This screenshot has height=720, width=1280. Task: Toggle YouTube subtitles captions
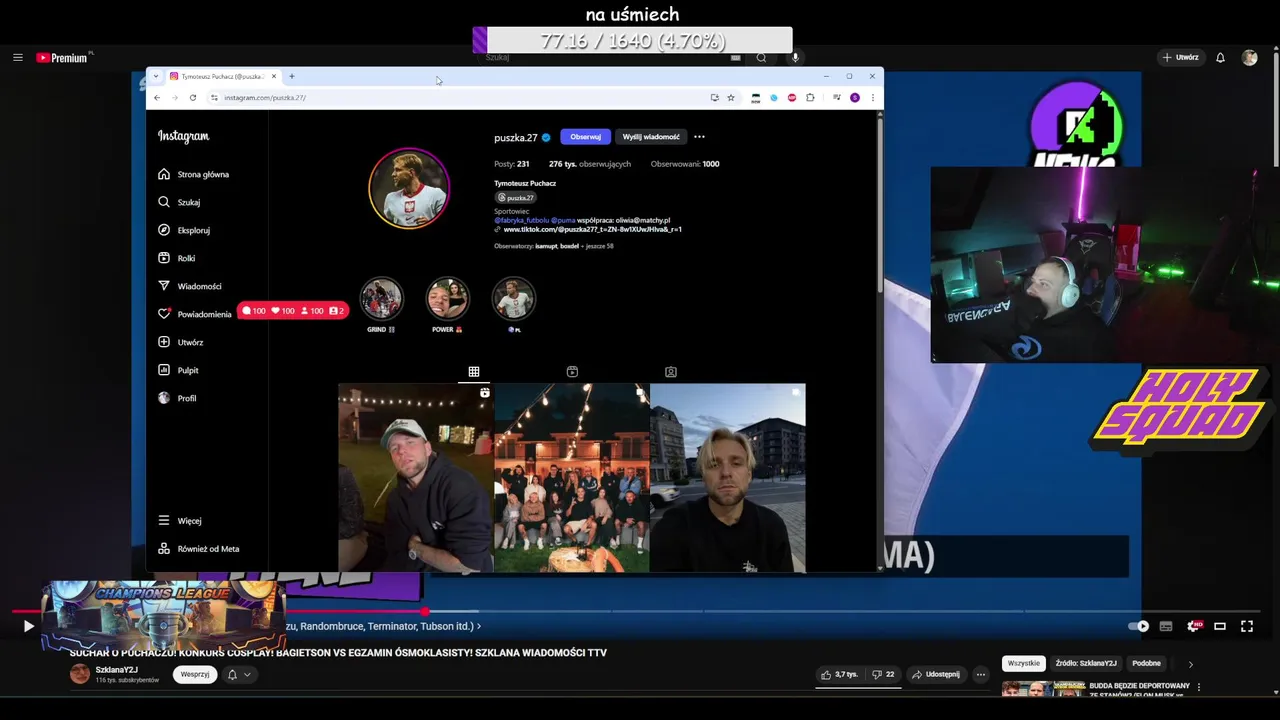pos(1166,626)
